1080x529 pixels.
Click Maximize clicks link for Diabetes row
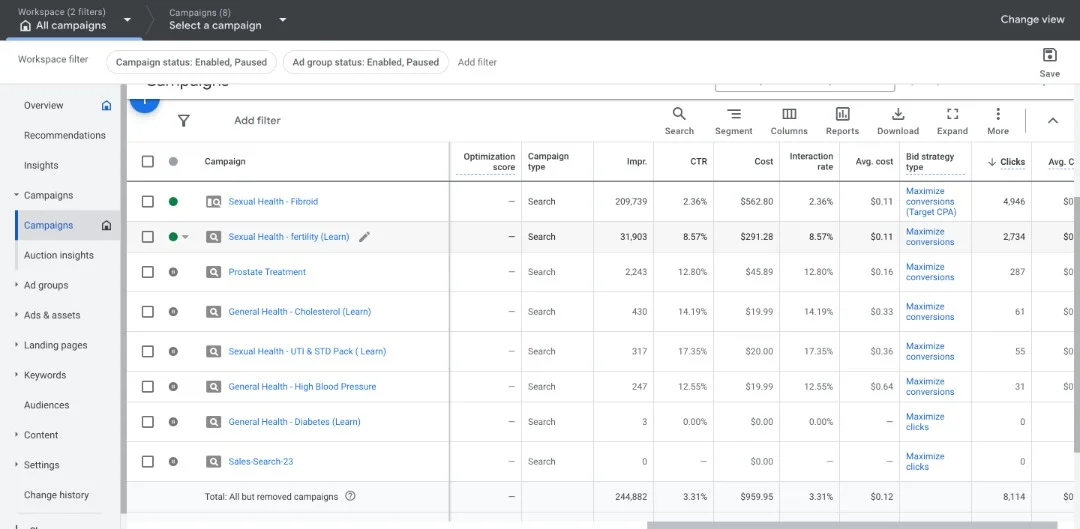coord(925,422)
